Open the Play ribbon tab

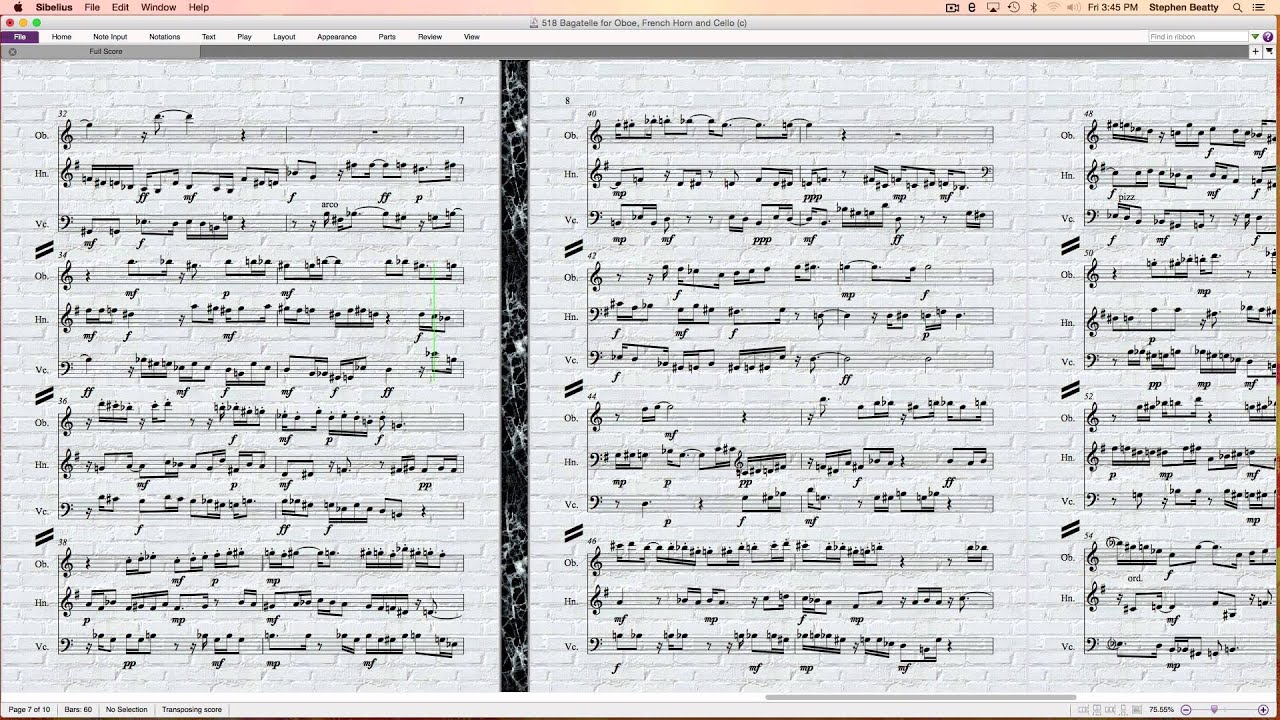(244, 37)
